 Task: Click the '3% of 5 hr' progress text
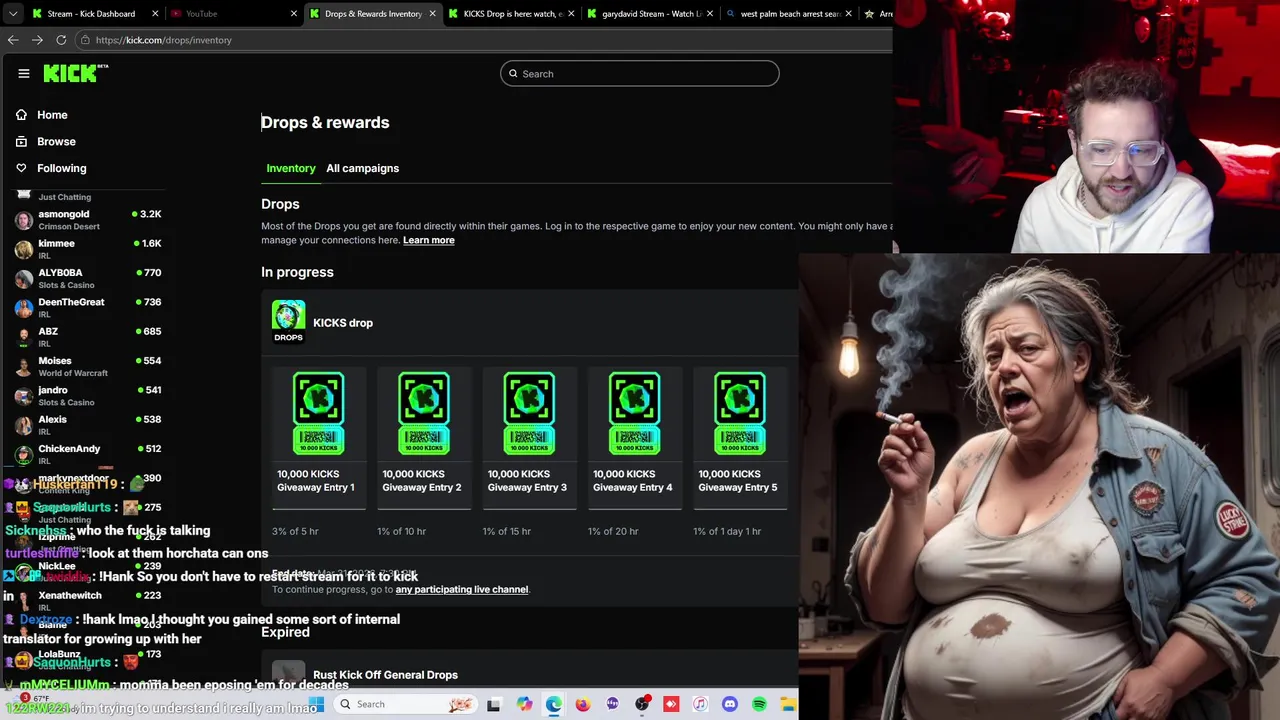(295, 531)
